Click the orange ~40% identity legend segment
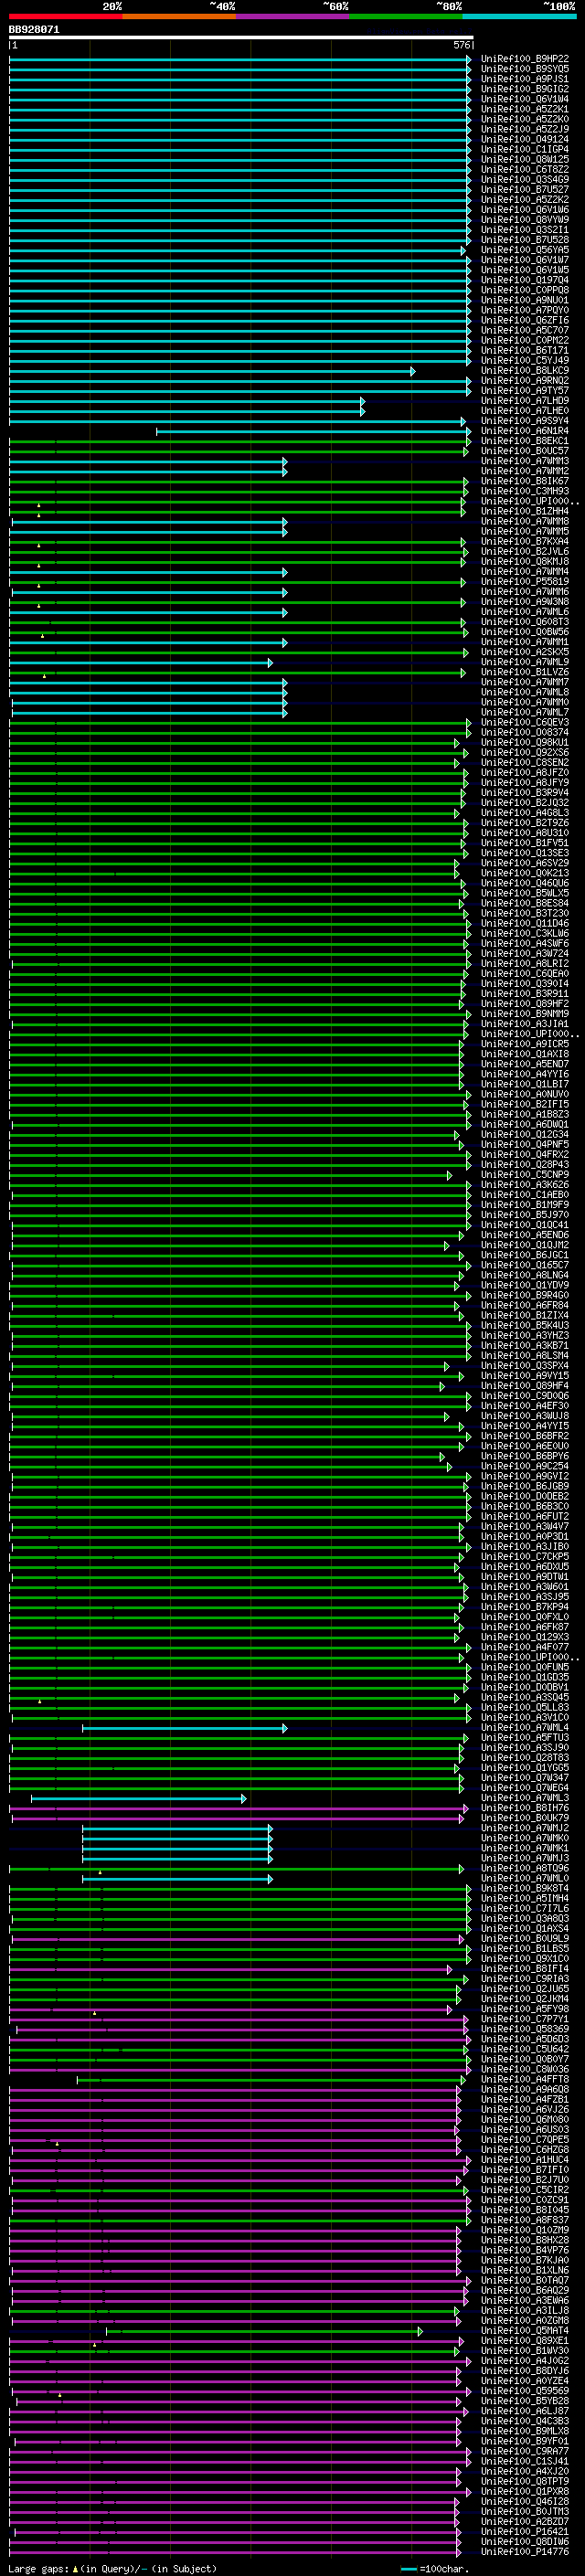 coord(179,16)
